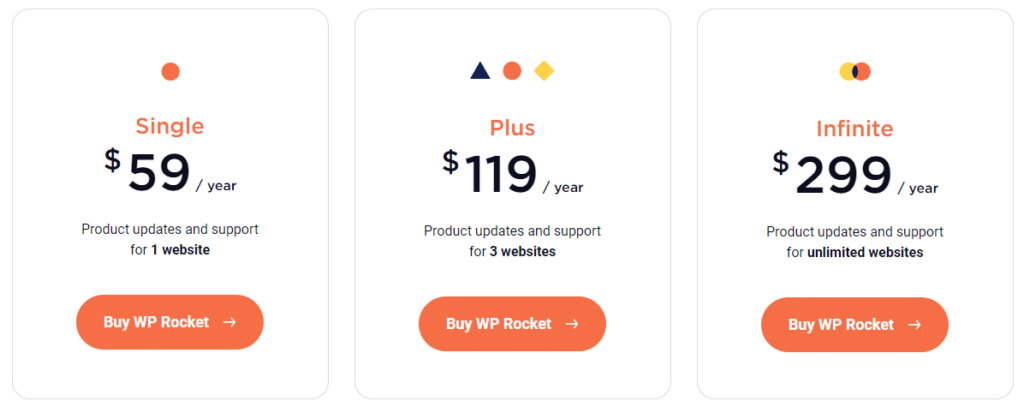The width and height of the screenshot is (1024, 407).
Task: Click the orange circle icon in Plus plan
Action: click(512, 71)
